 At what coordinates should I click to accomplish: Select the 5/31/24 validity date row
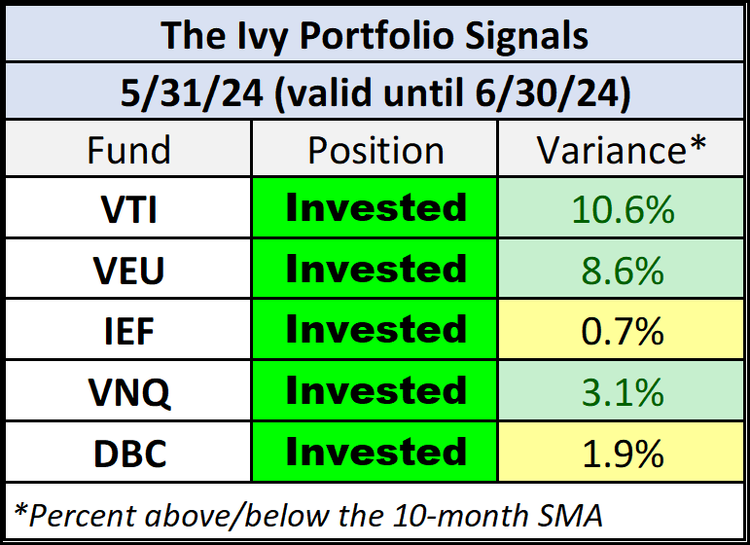375,93
